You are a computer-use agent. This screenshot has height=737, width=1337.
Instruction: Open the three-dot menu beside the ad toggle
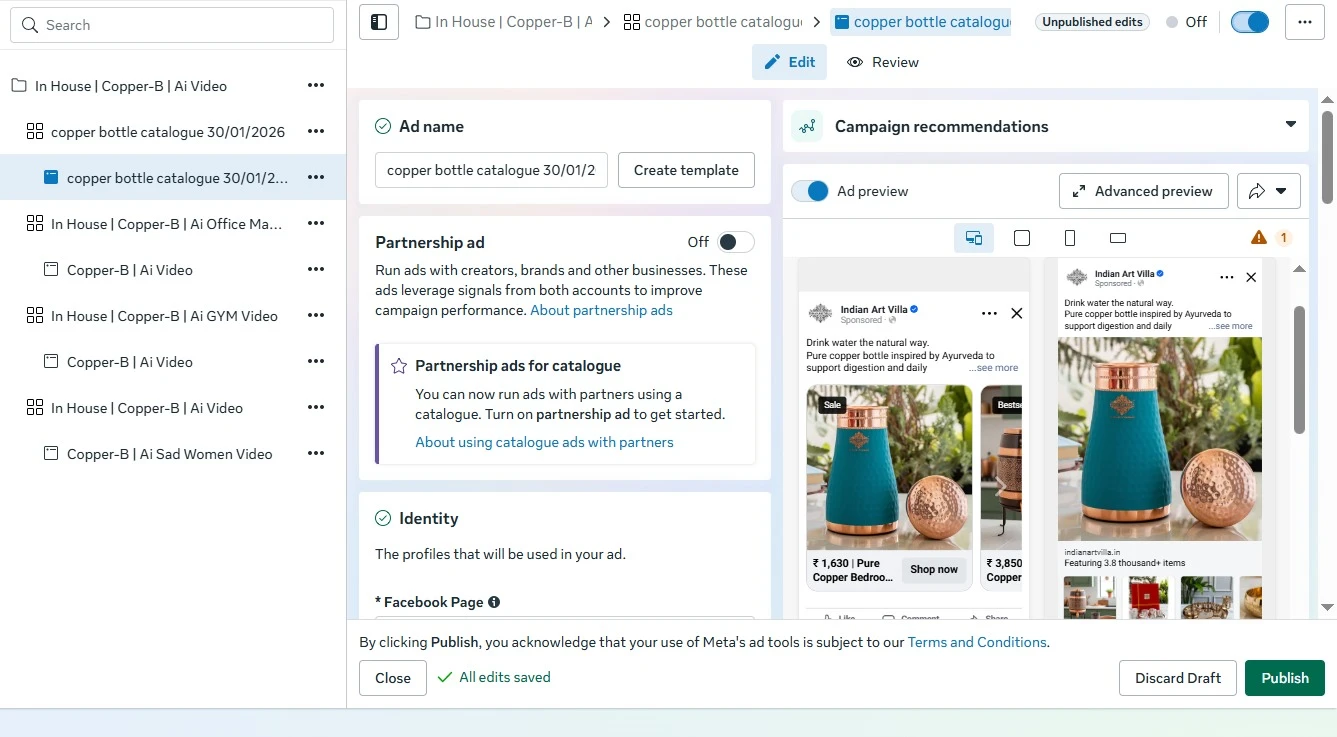coord(1305,22)
